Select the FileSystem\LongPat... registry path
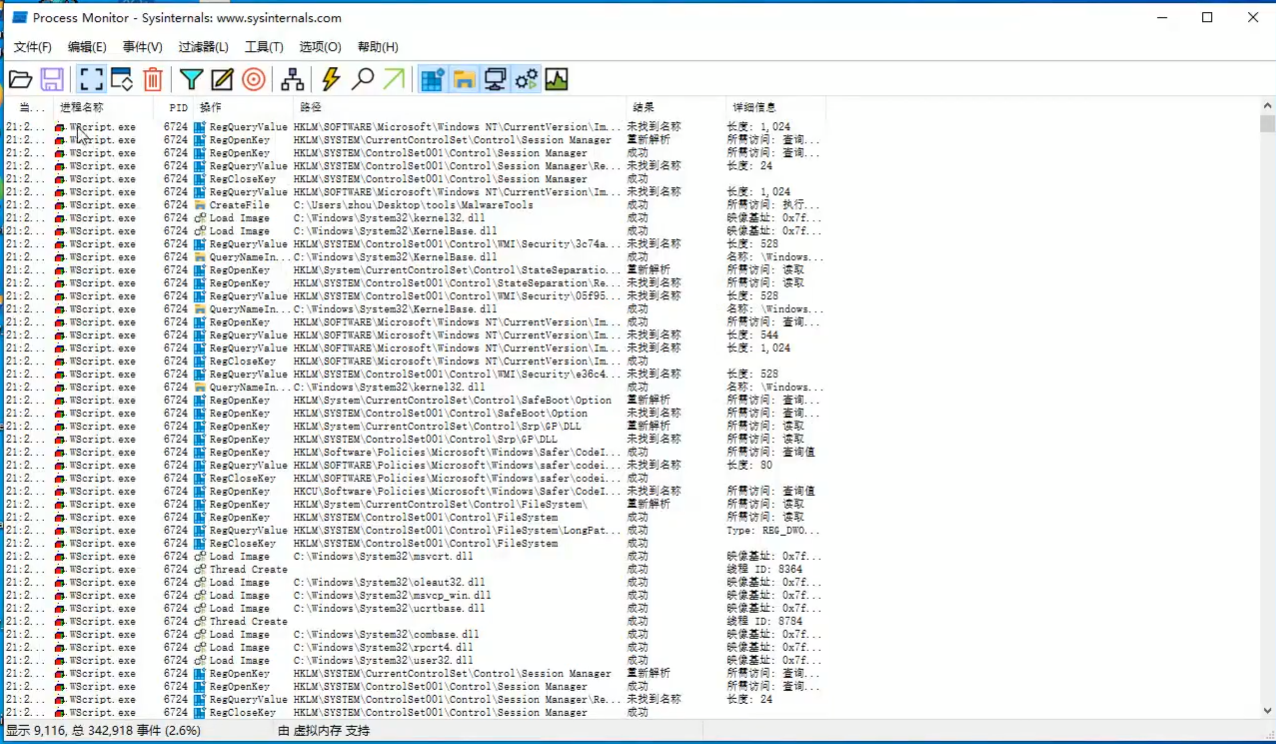Viewport: 1276px width, 744px height. (457, 530)
